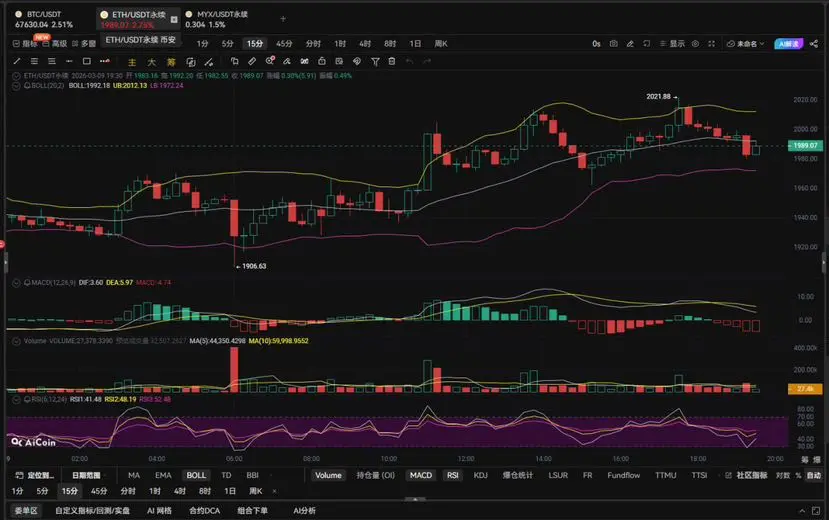Expand bottom panel with up chevron

[802, 510]
